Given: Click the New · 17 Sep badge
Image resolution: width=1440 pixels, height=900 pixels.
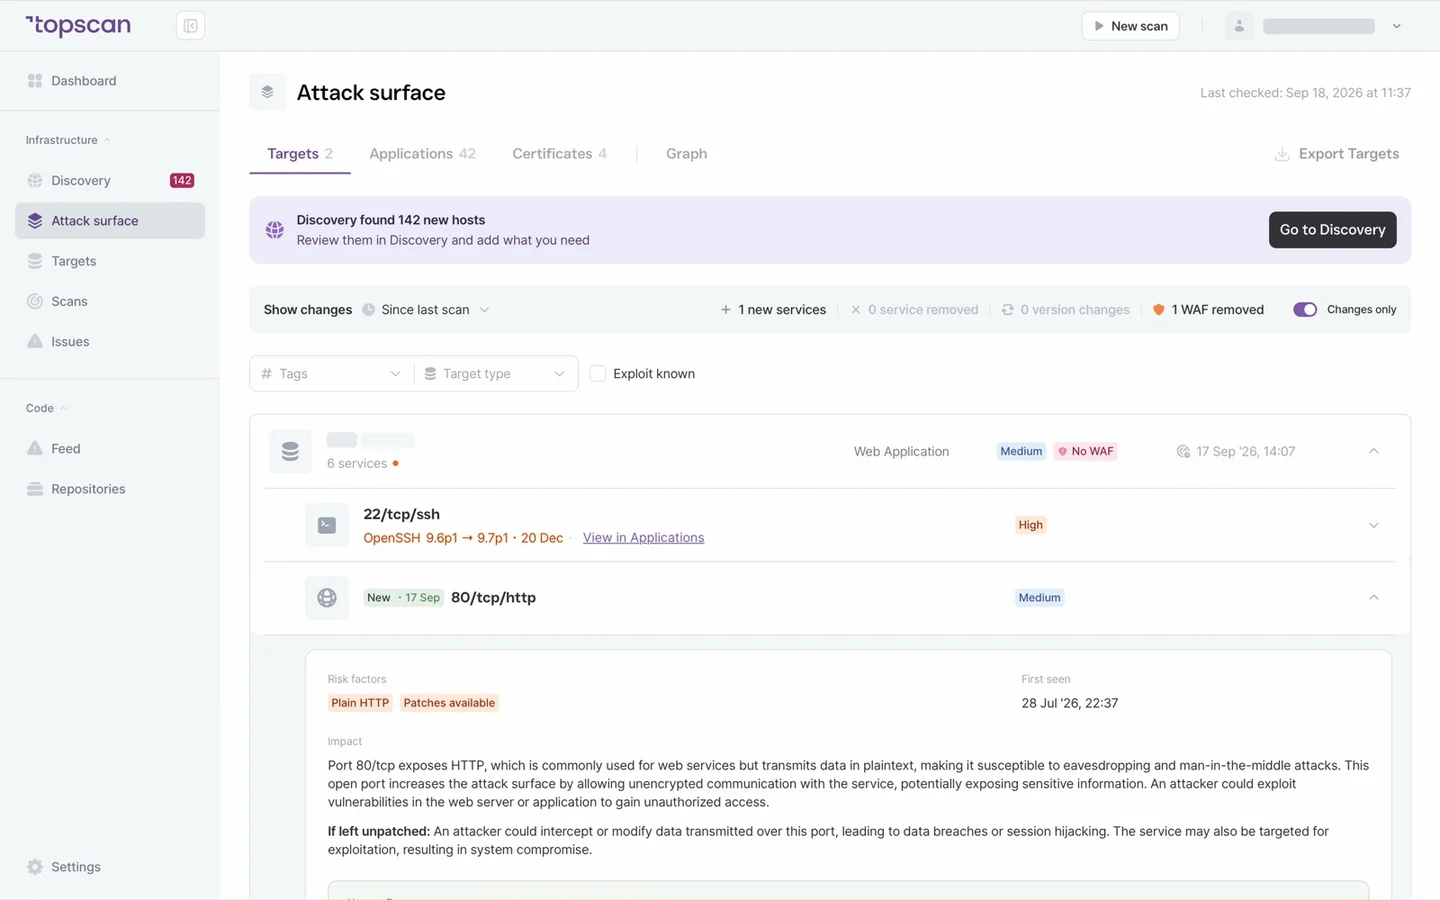Looking at the screenshot, I should (x=403, y=598).
